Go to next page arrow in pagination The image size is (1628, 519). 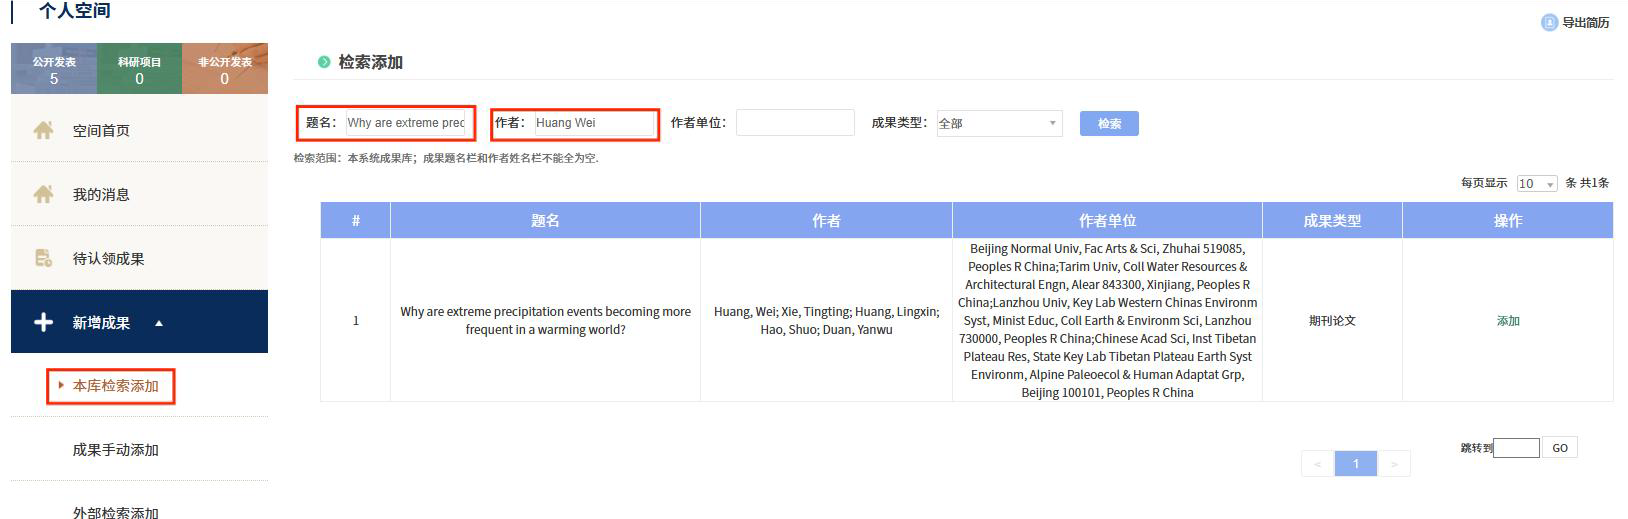1394,464
